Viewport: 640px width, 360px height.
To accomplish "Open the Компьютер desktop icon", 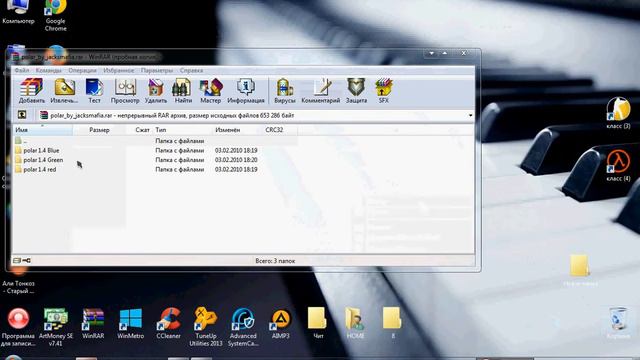I will tap(18, 12).
